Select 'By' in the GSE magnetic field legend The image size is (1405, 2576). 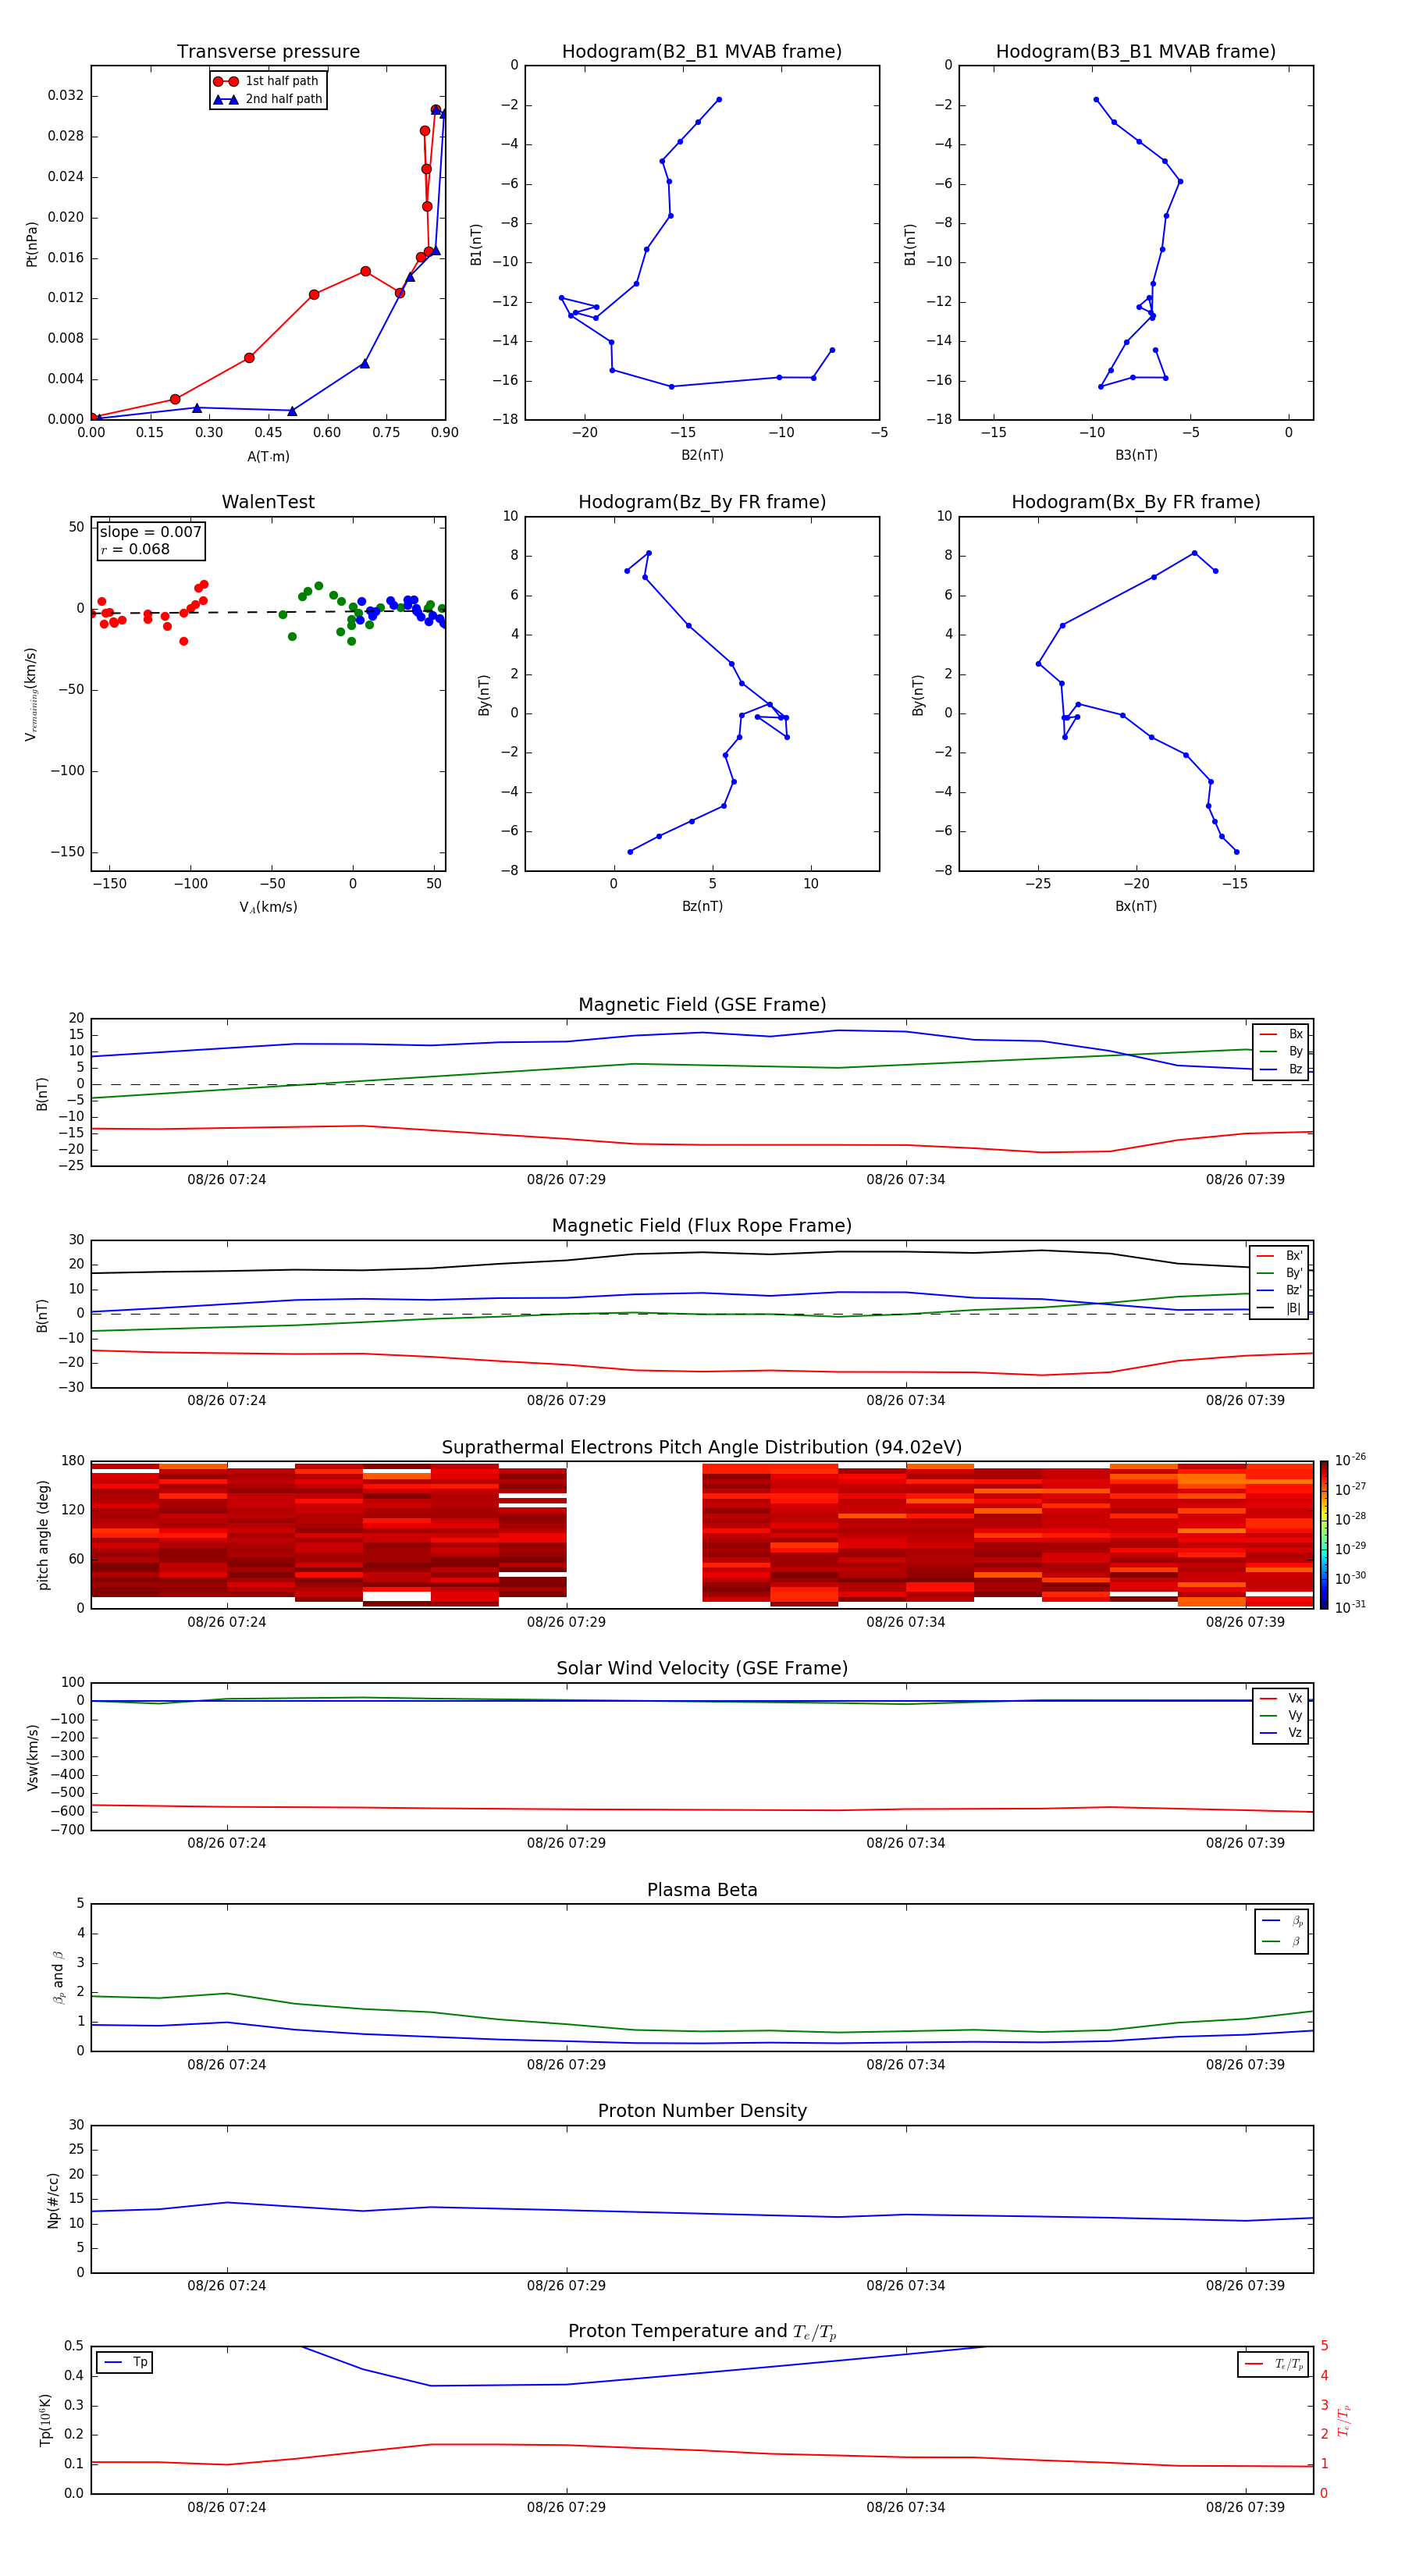pos(1281,1051)
